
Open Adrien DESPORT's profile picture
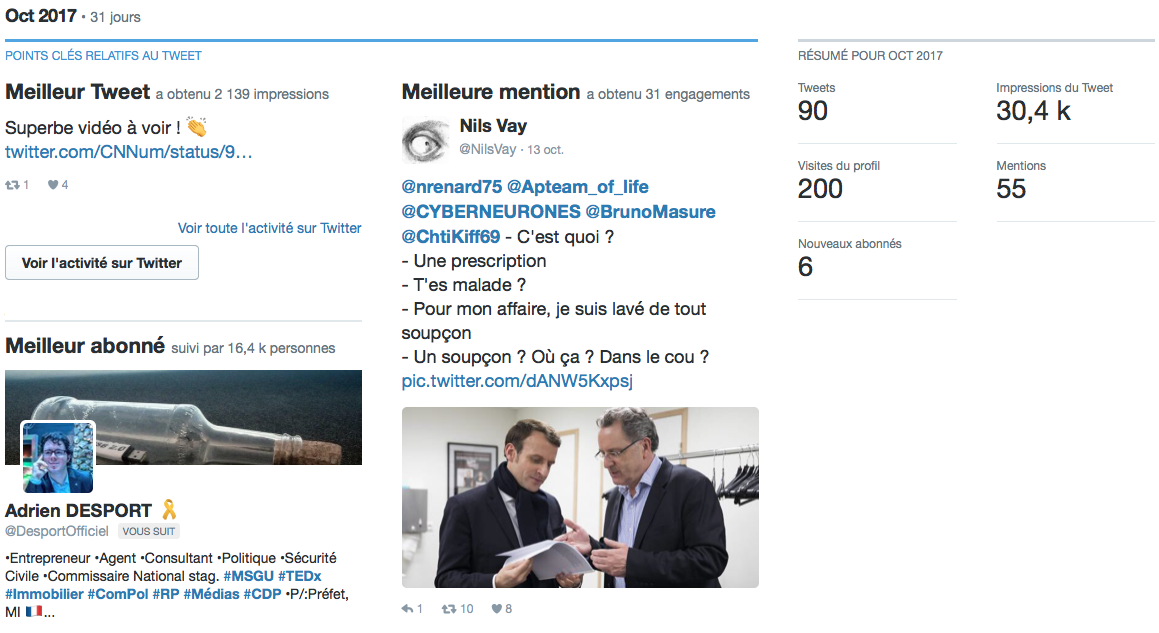tap(58, 457)
